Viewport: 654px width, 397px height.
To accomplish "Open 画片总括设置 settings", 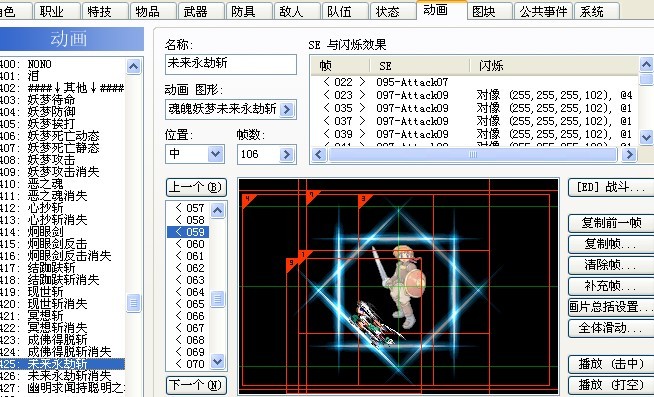I will [612, 307].
